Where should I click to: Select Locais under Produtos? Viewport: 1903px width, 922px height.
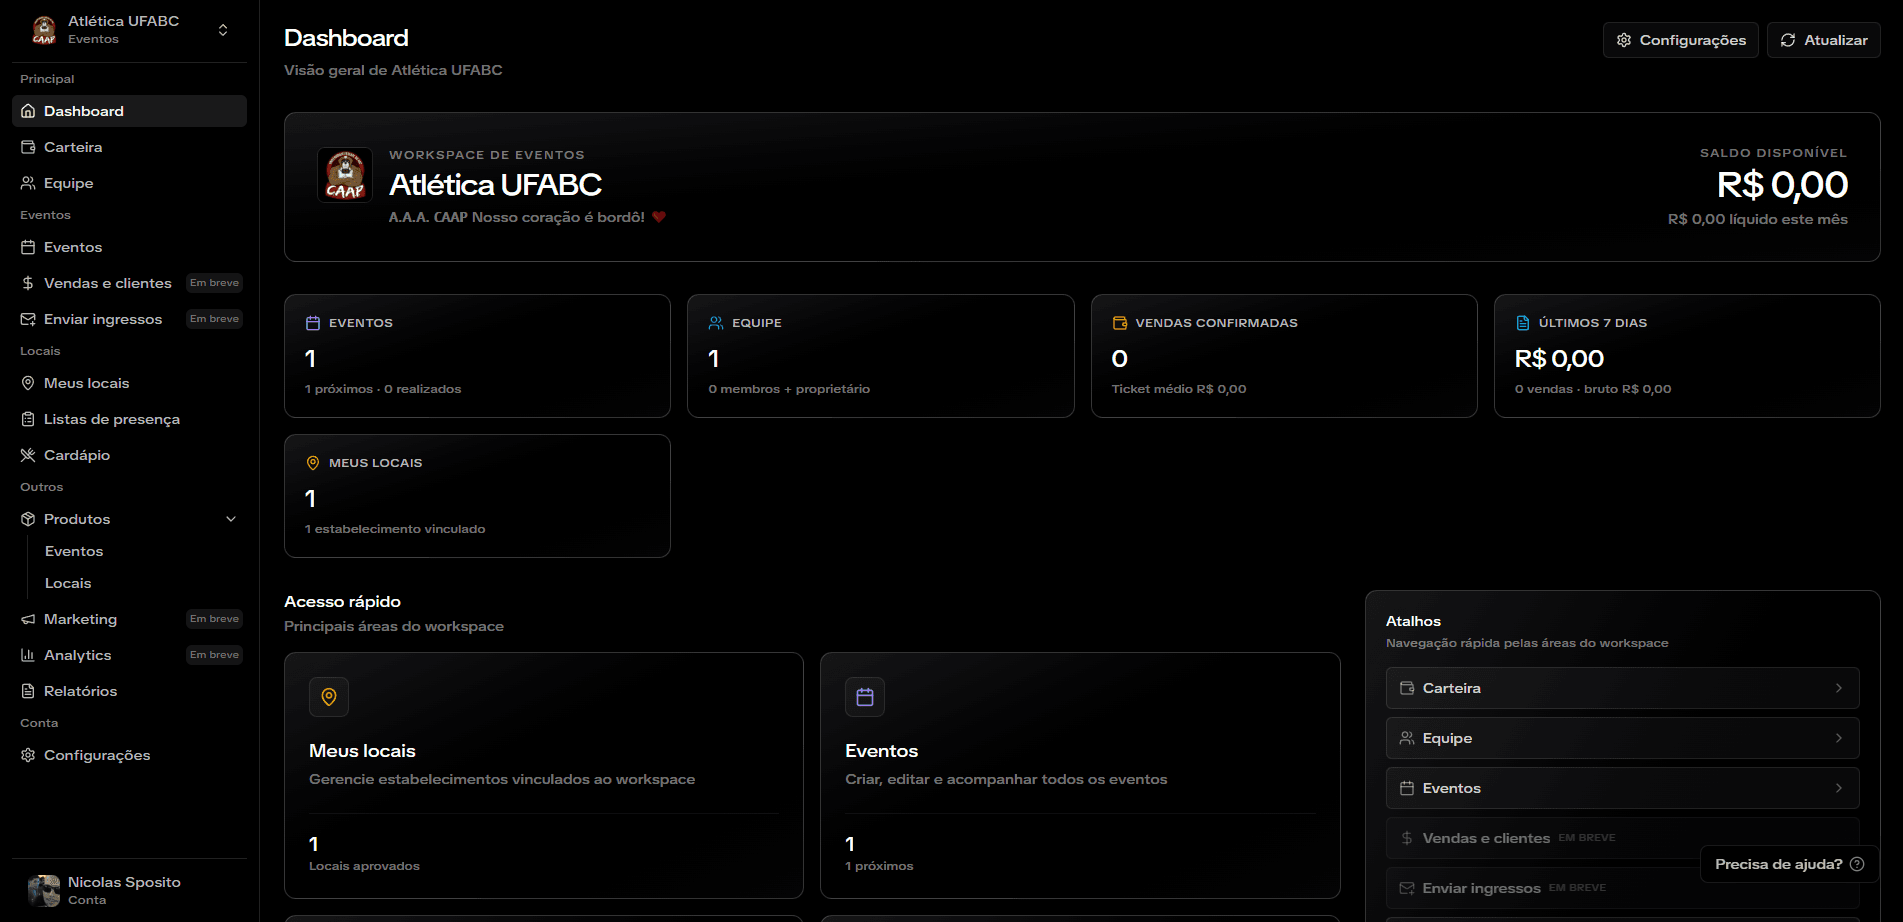tap(68, 583)
